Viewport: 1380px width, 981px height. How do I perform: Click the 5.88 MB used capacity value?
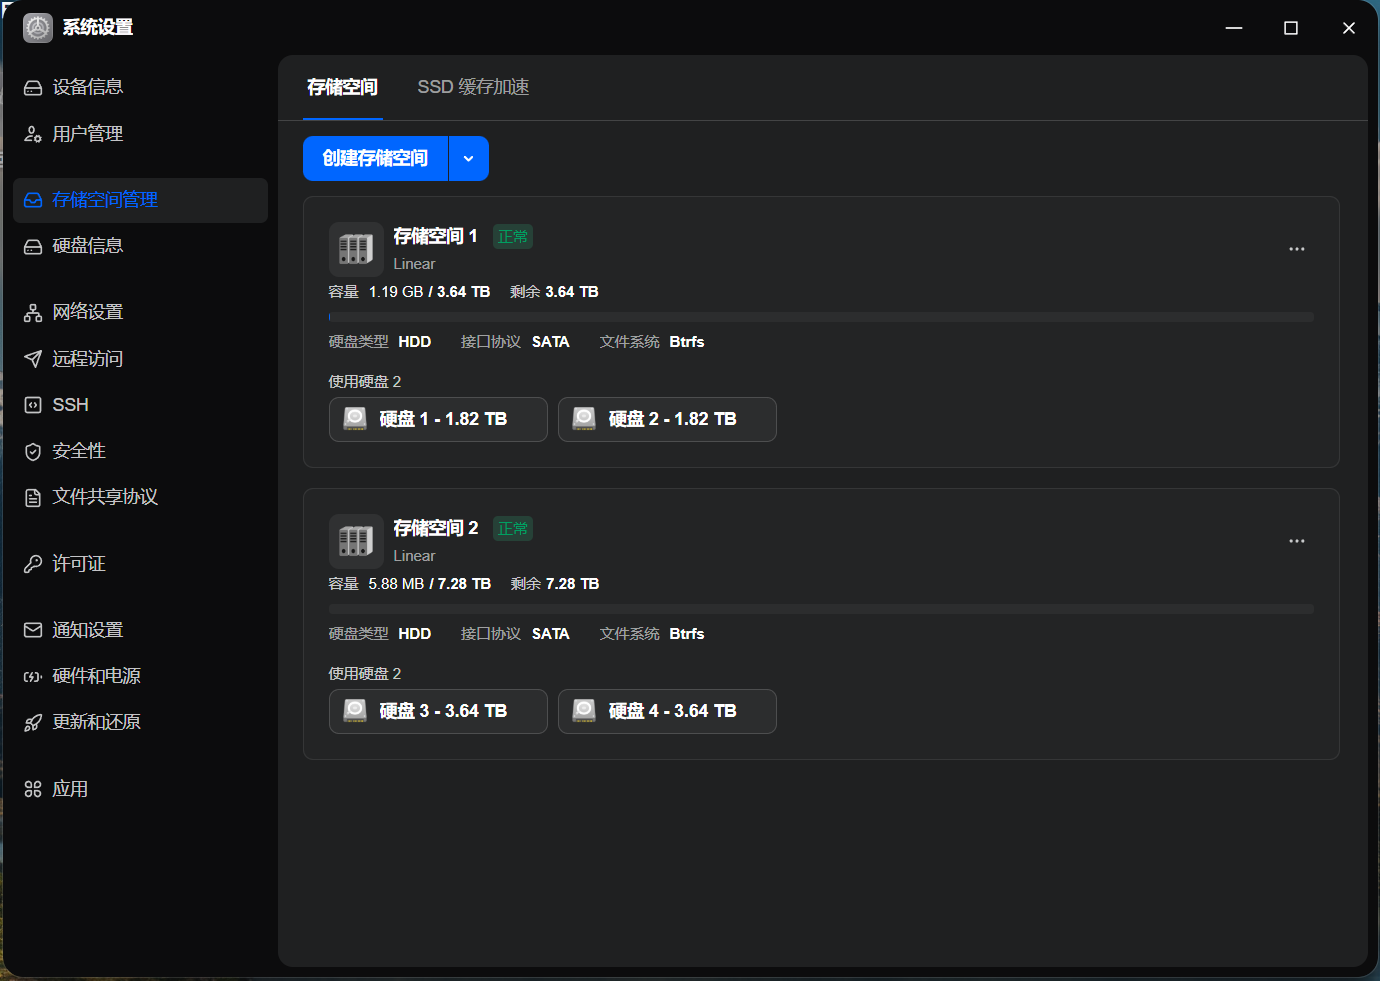click(396, 584)
